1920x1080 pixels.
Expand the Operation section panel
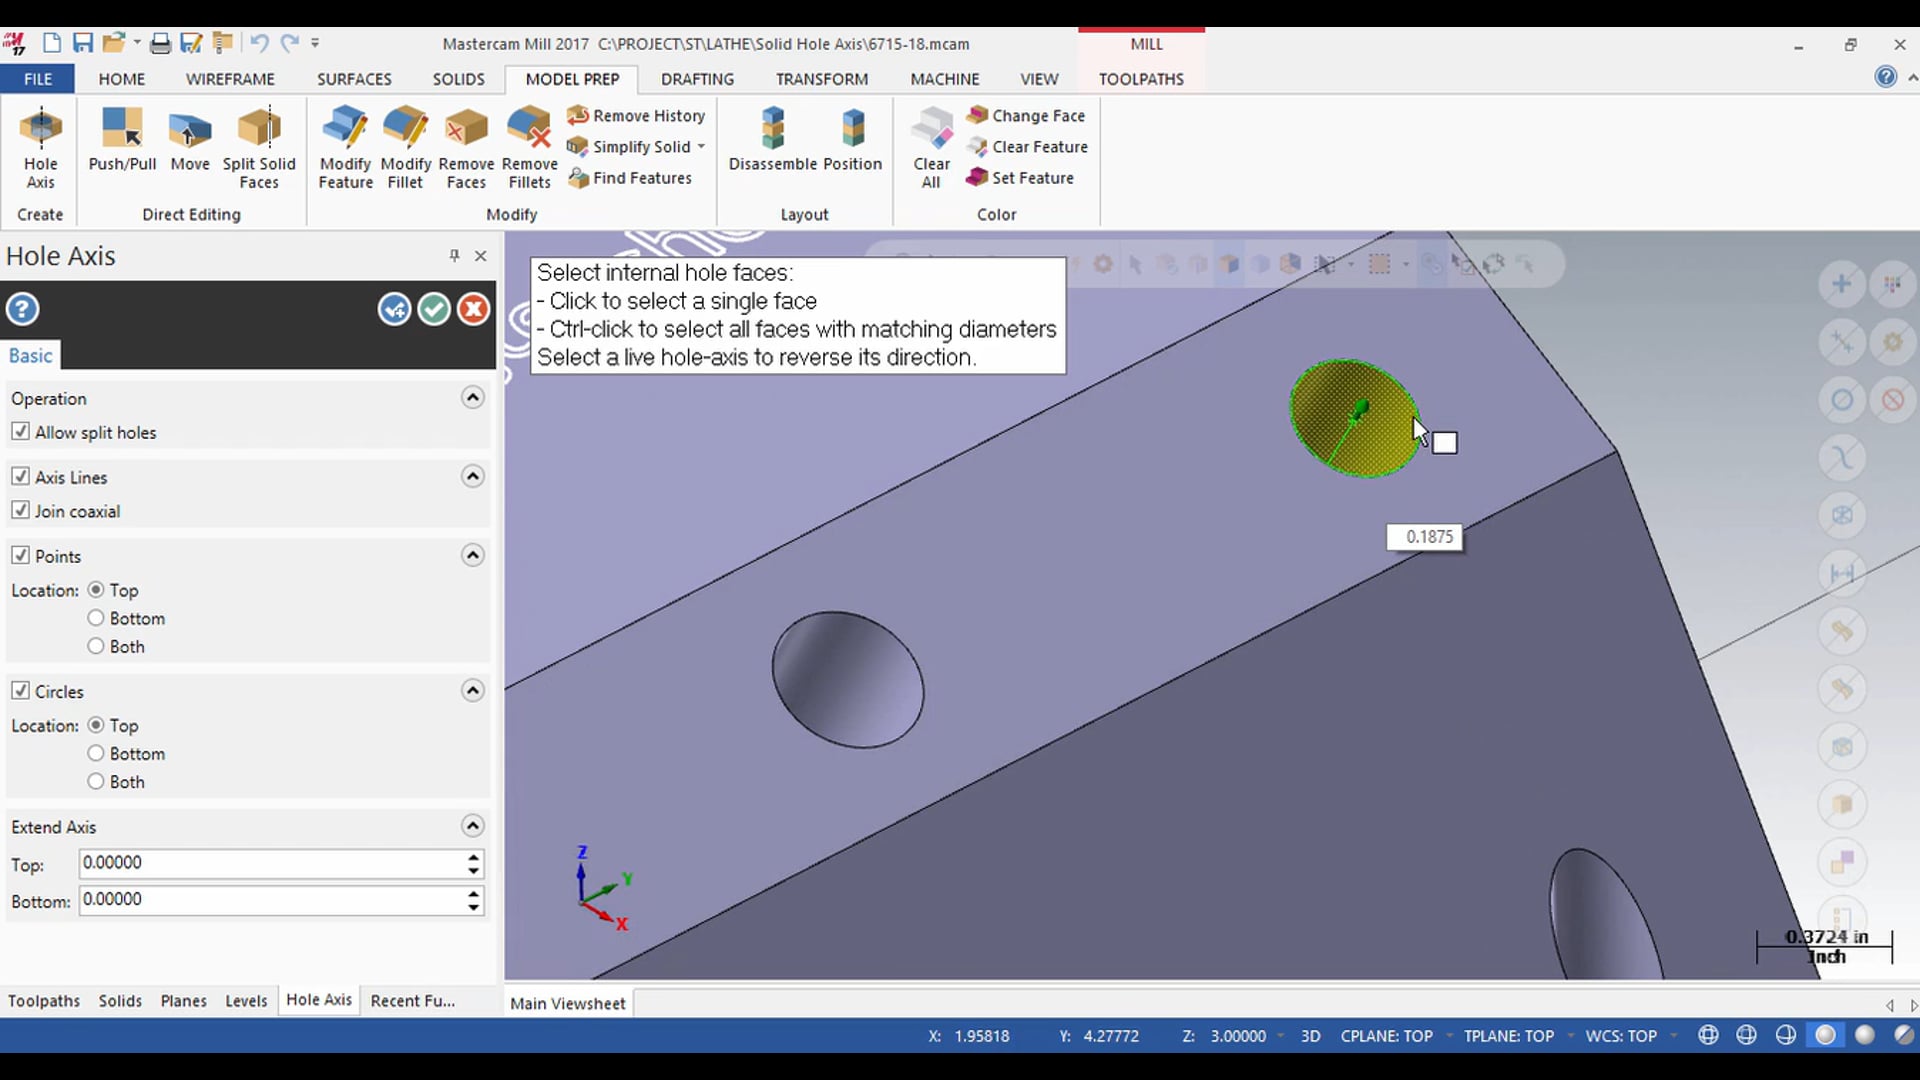(471, 397)
